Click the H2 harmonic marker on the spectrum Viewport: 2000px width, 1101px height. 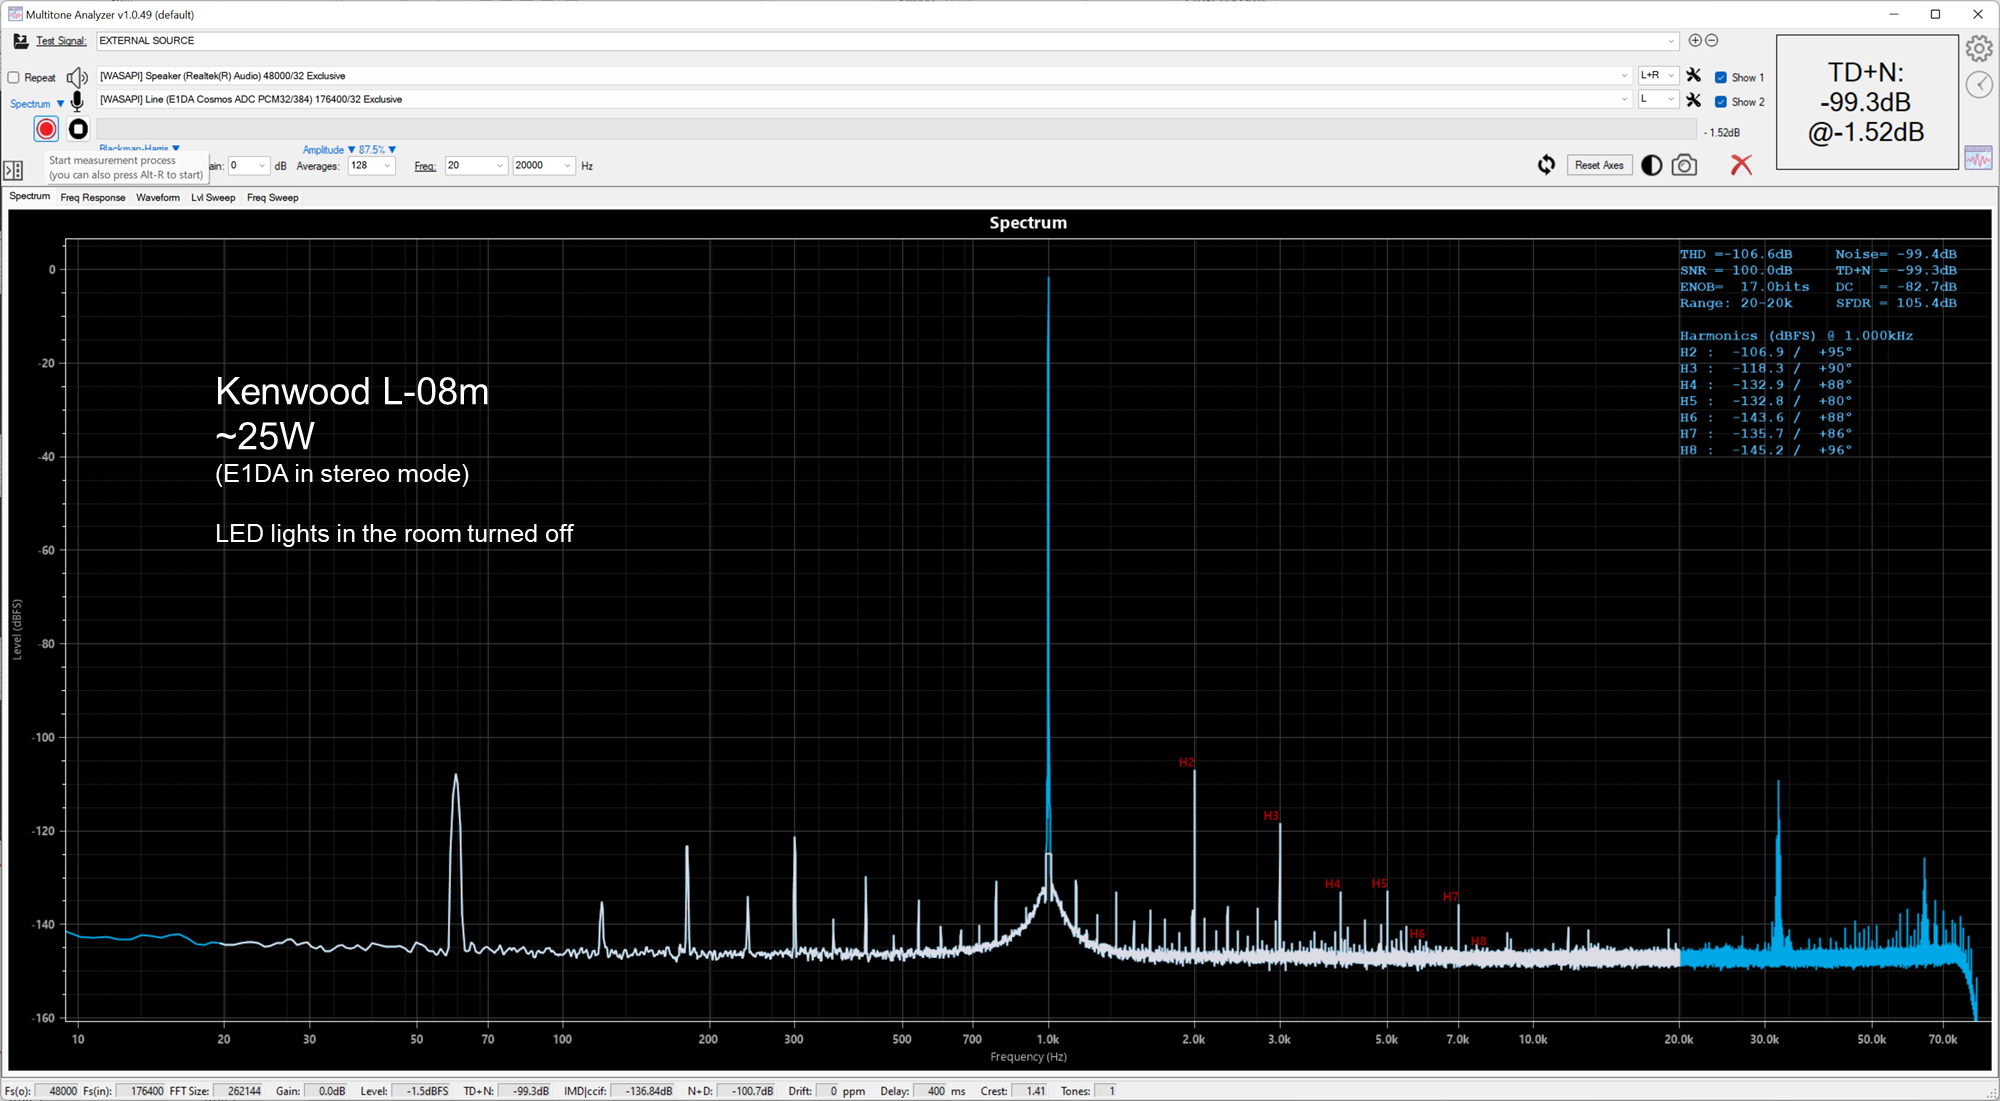pyautogui.click(x=1186, y=762)
